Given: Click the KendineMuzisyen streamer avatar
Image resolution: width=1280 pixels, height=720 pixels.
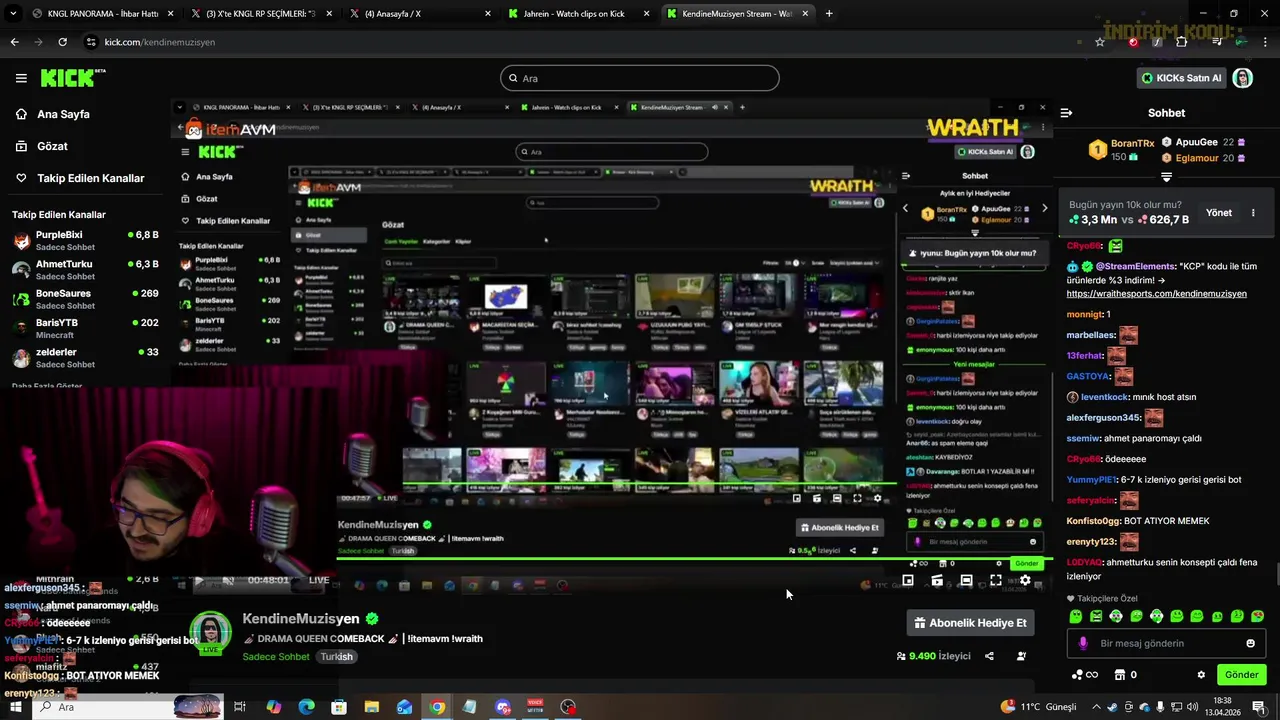Looking at the screenshot, I should click(211, 632).
